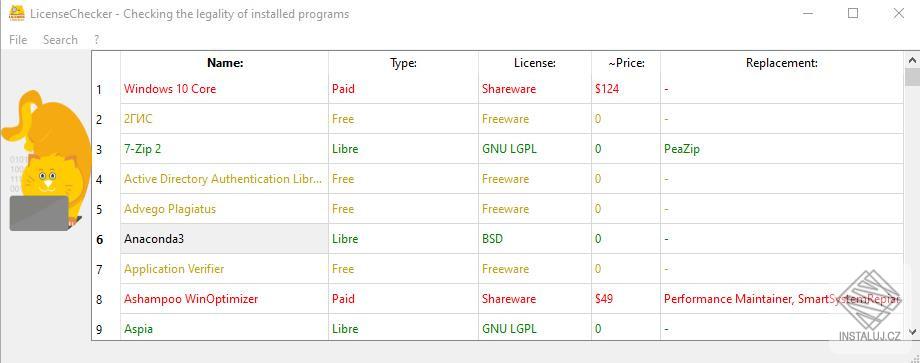This screenshot has height=363, width=920.
Task: Click the Performance Maintainer replacement cell
Action: pos(782,299)
